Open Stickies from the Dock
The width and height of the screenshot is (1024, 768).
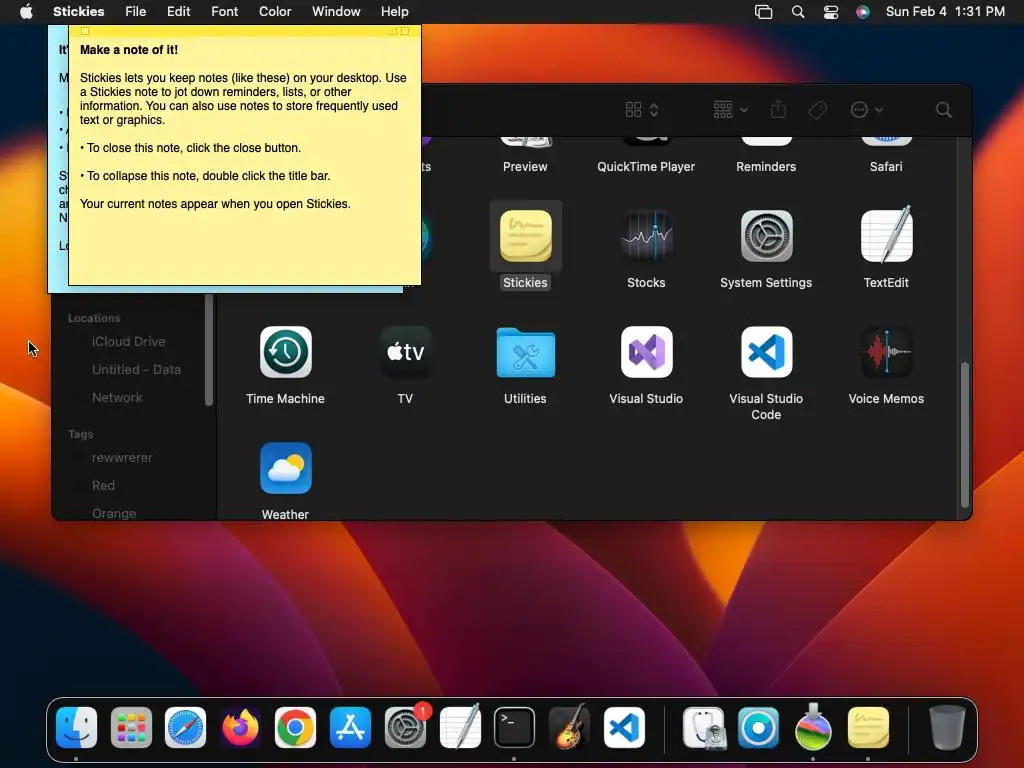point(868,728)
